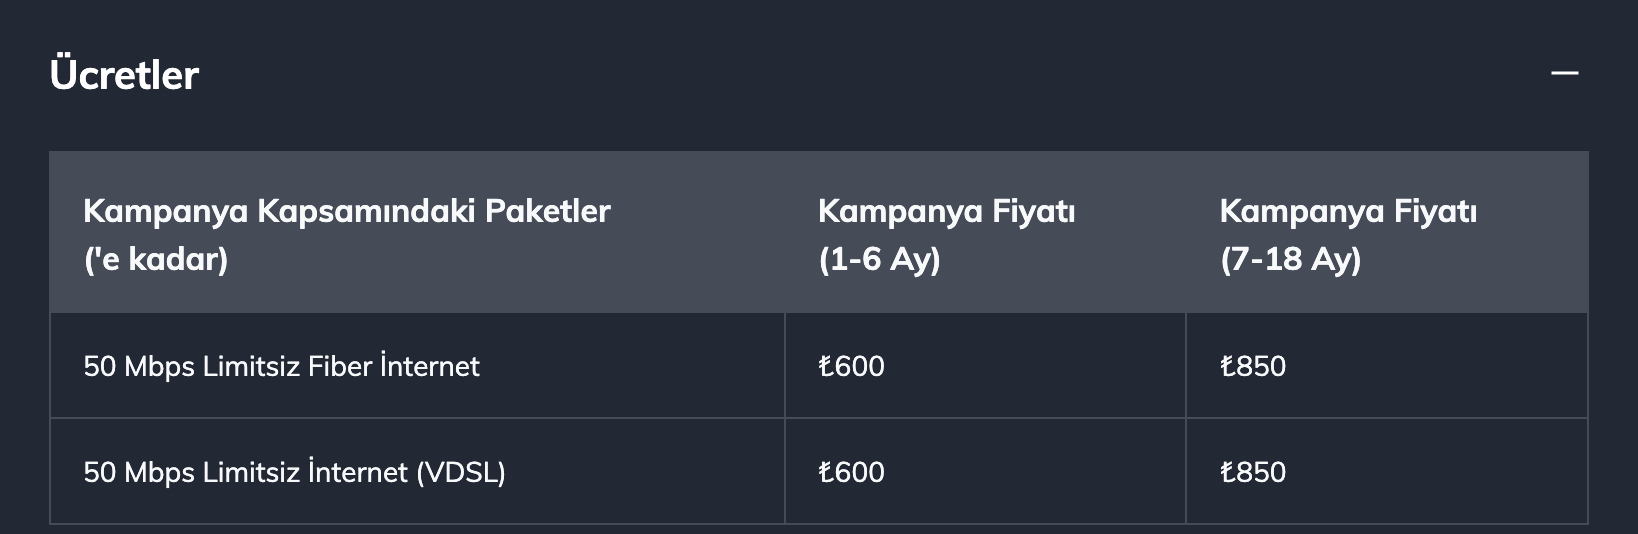Click the ₺600 price for VDSL package
This screenshot has height=534, width=1638.
(x=852, y=472)
